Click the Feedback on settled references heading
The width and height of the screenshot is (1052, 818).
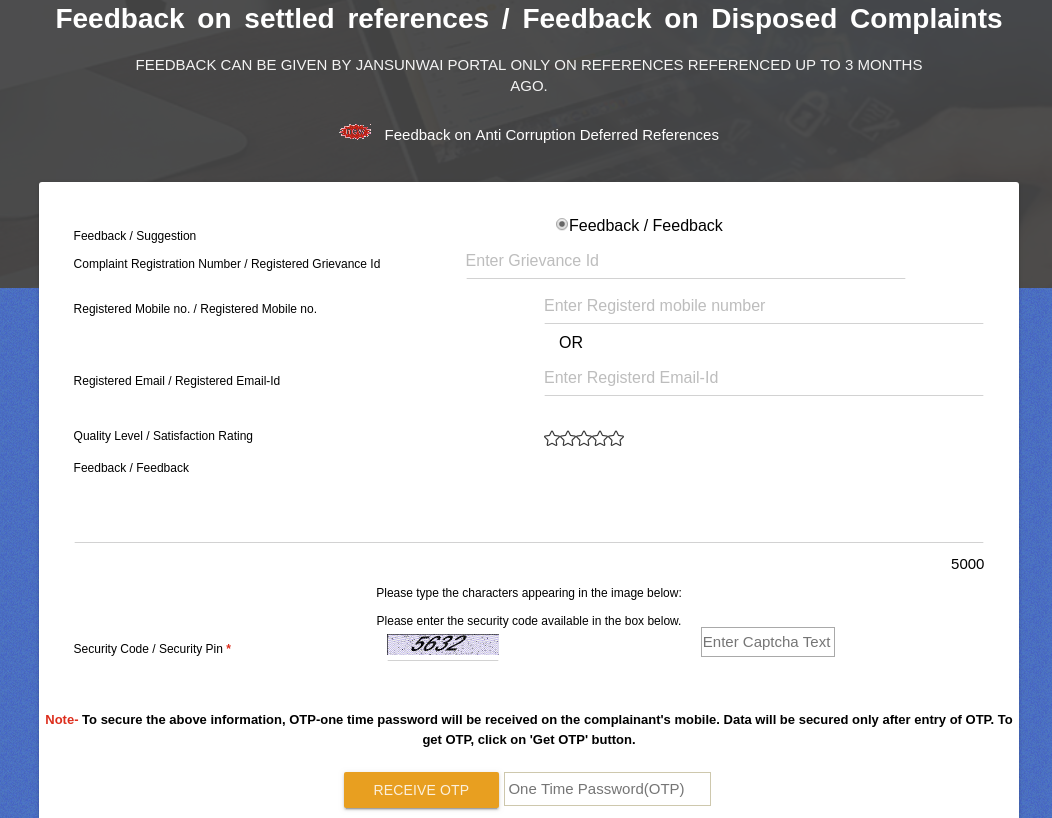(528, 18)
